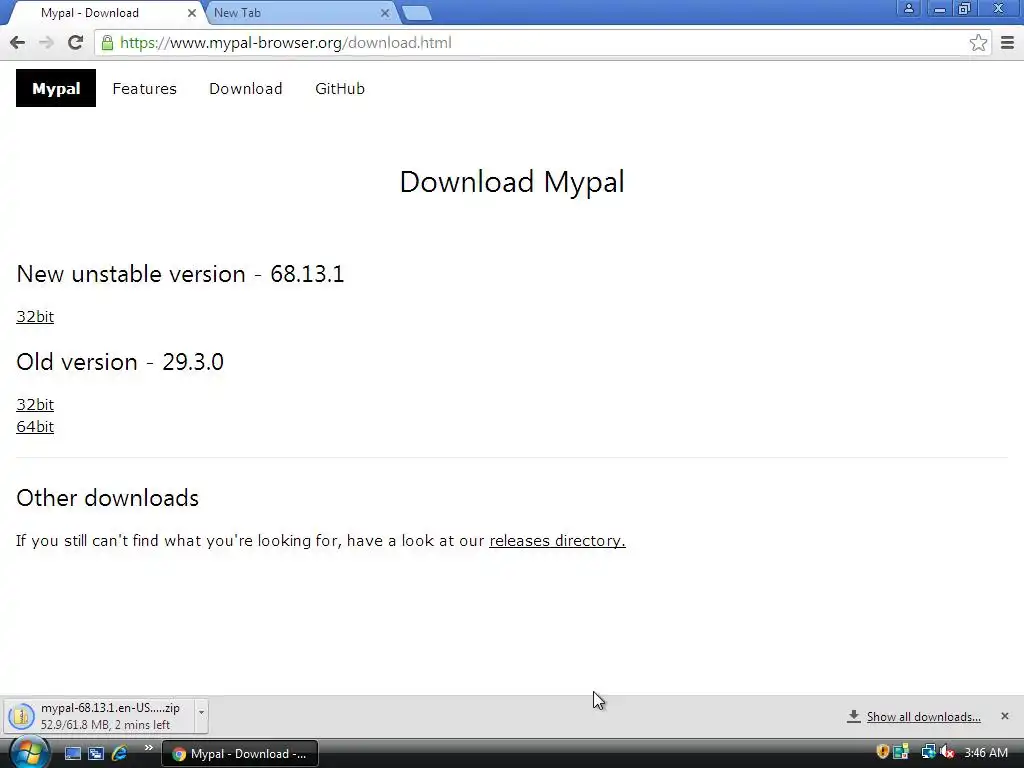
Task: Reload the Mypal download page
Action: pyautogui.click(x=75, y=42)
